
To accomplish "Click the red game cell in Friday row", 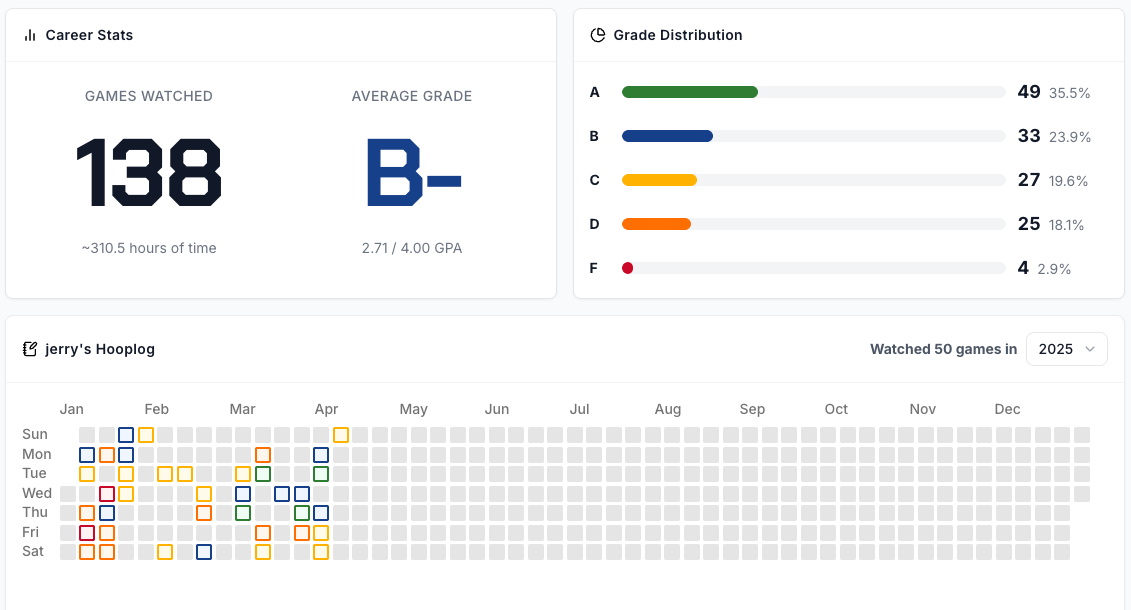I will coord(87,533).
